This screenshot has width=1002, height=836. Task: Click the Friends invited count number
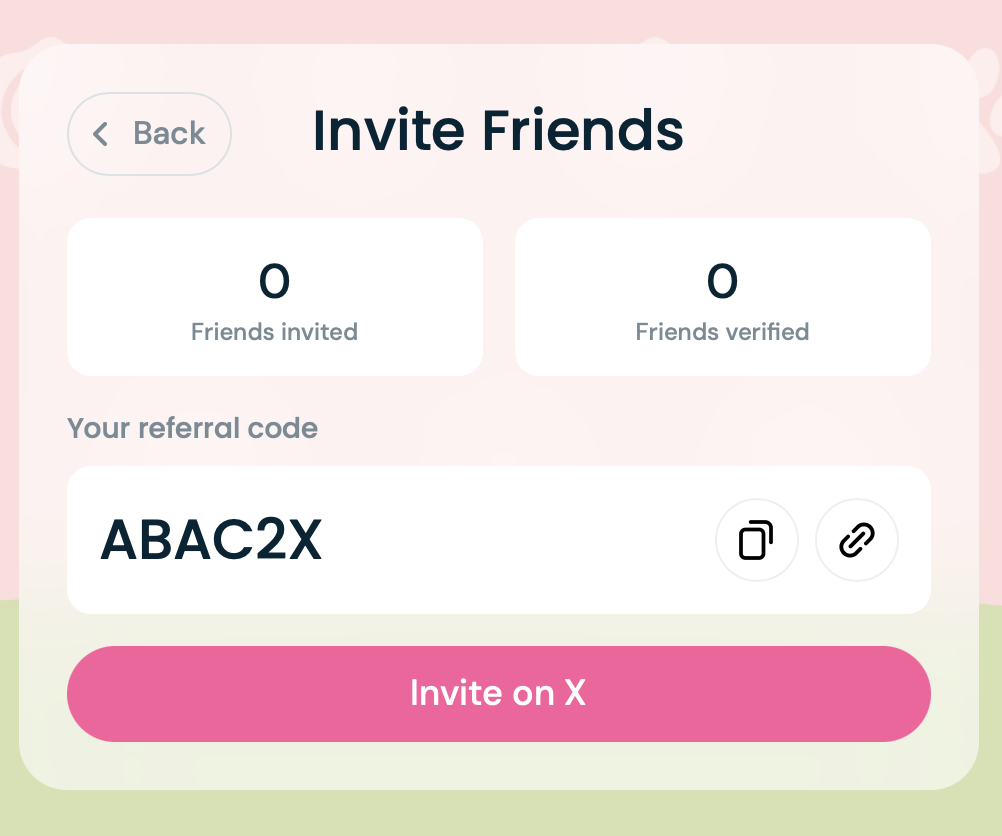point(274,282)
